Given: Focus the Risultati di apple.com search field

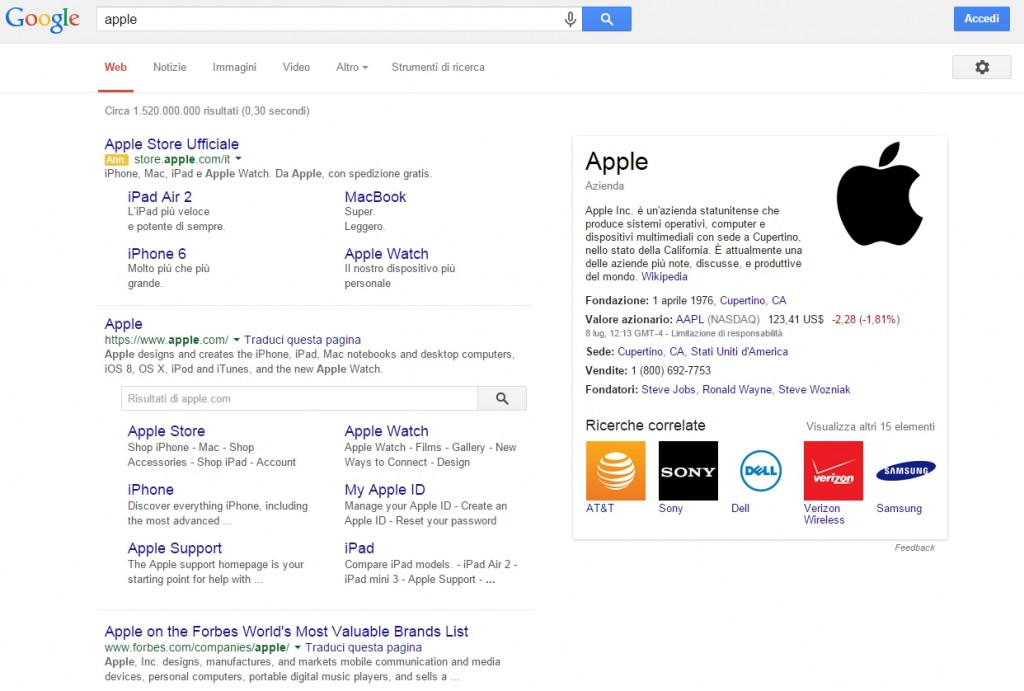Looking at the screenshot, I should (299, 398).
